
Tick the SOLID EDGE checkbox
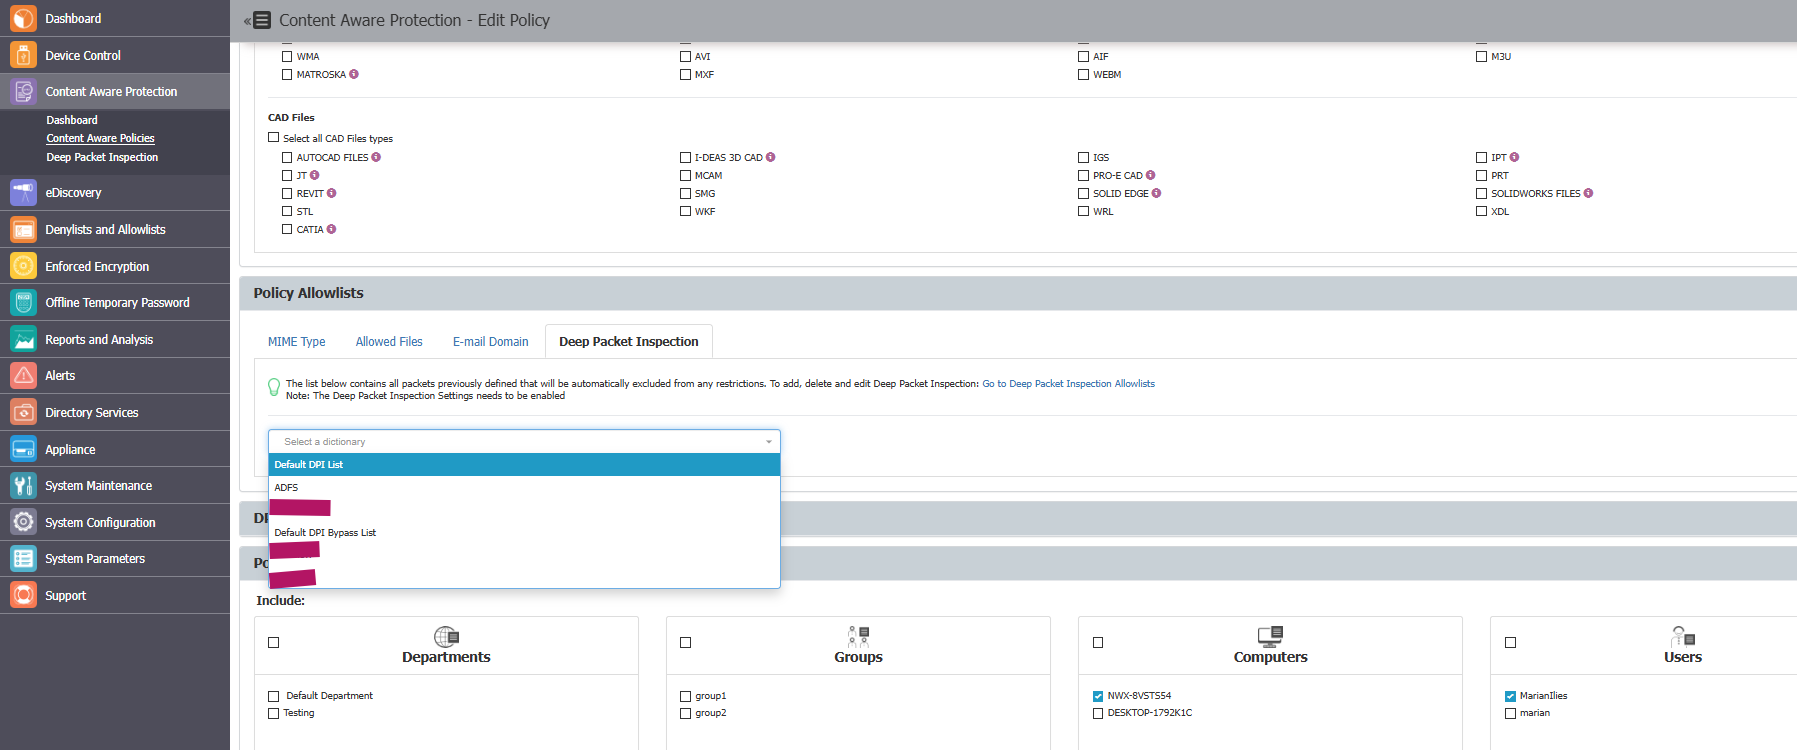click(1083, 193)
